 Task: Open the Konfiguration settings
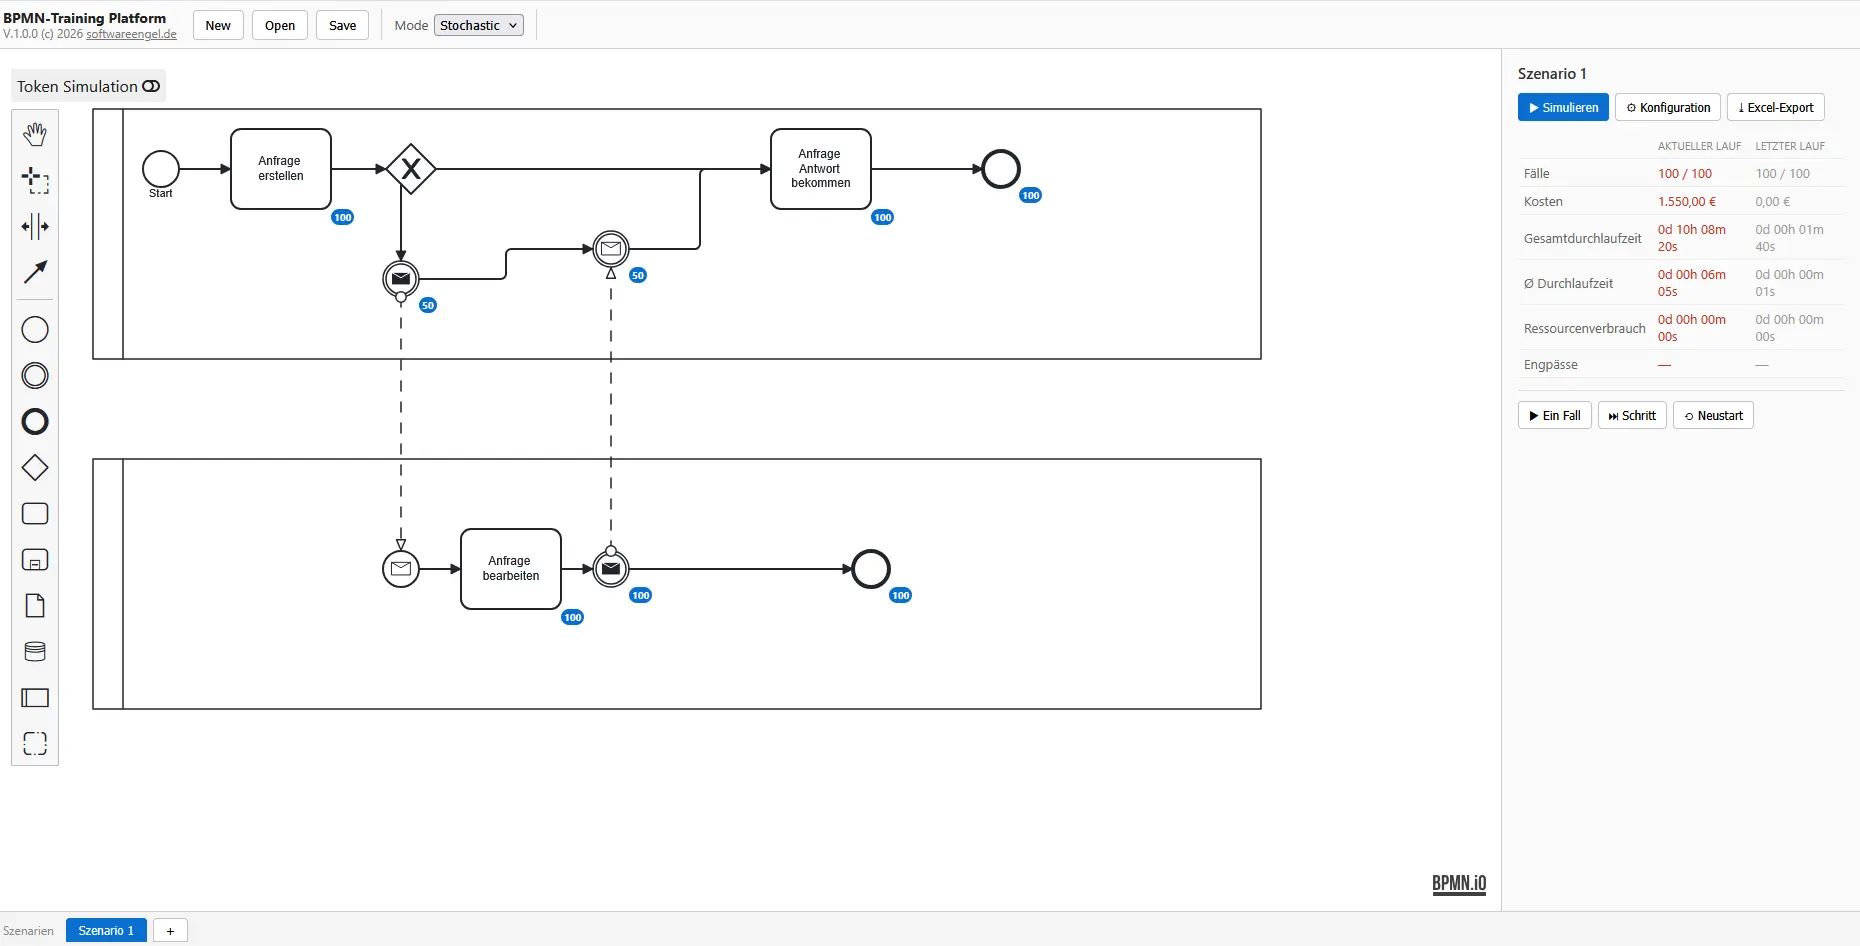pos(1668,107)
